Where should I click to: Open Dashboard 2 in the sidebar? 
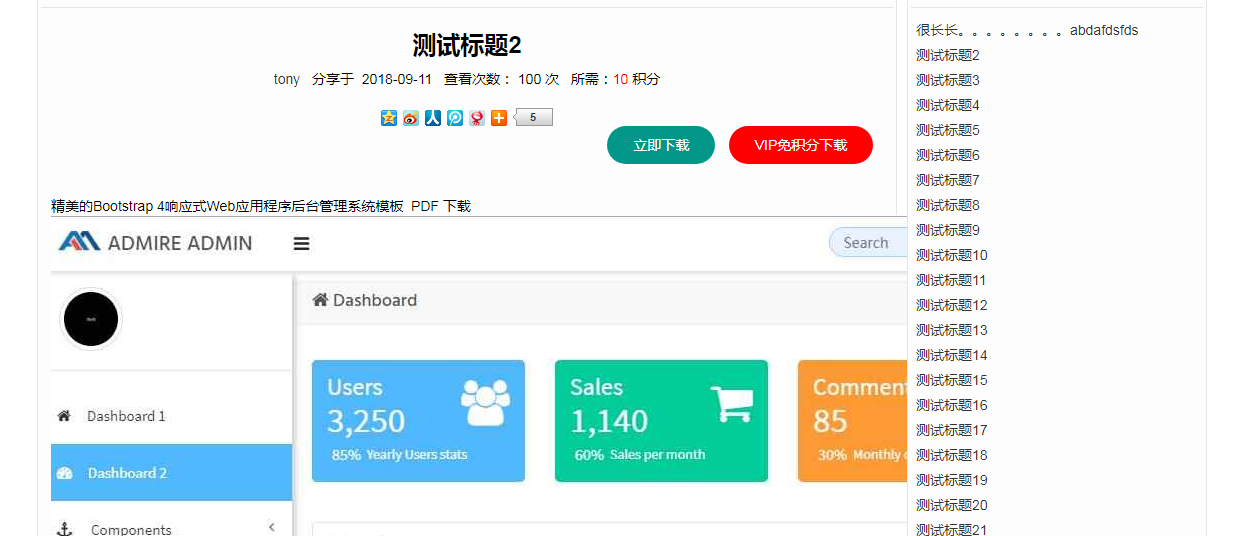[171, 473]
